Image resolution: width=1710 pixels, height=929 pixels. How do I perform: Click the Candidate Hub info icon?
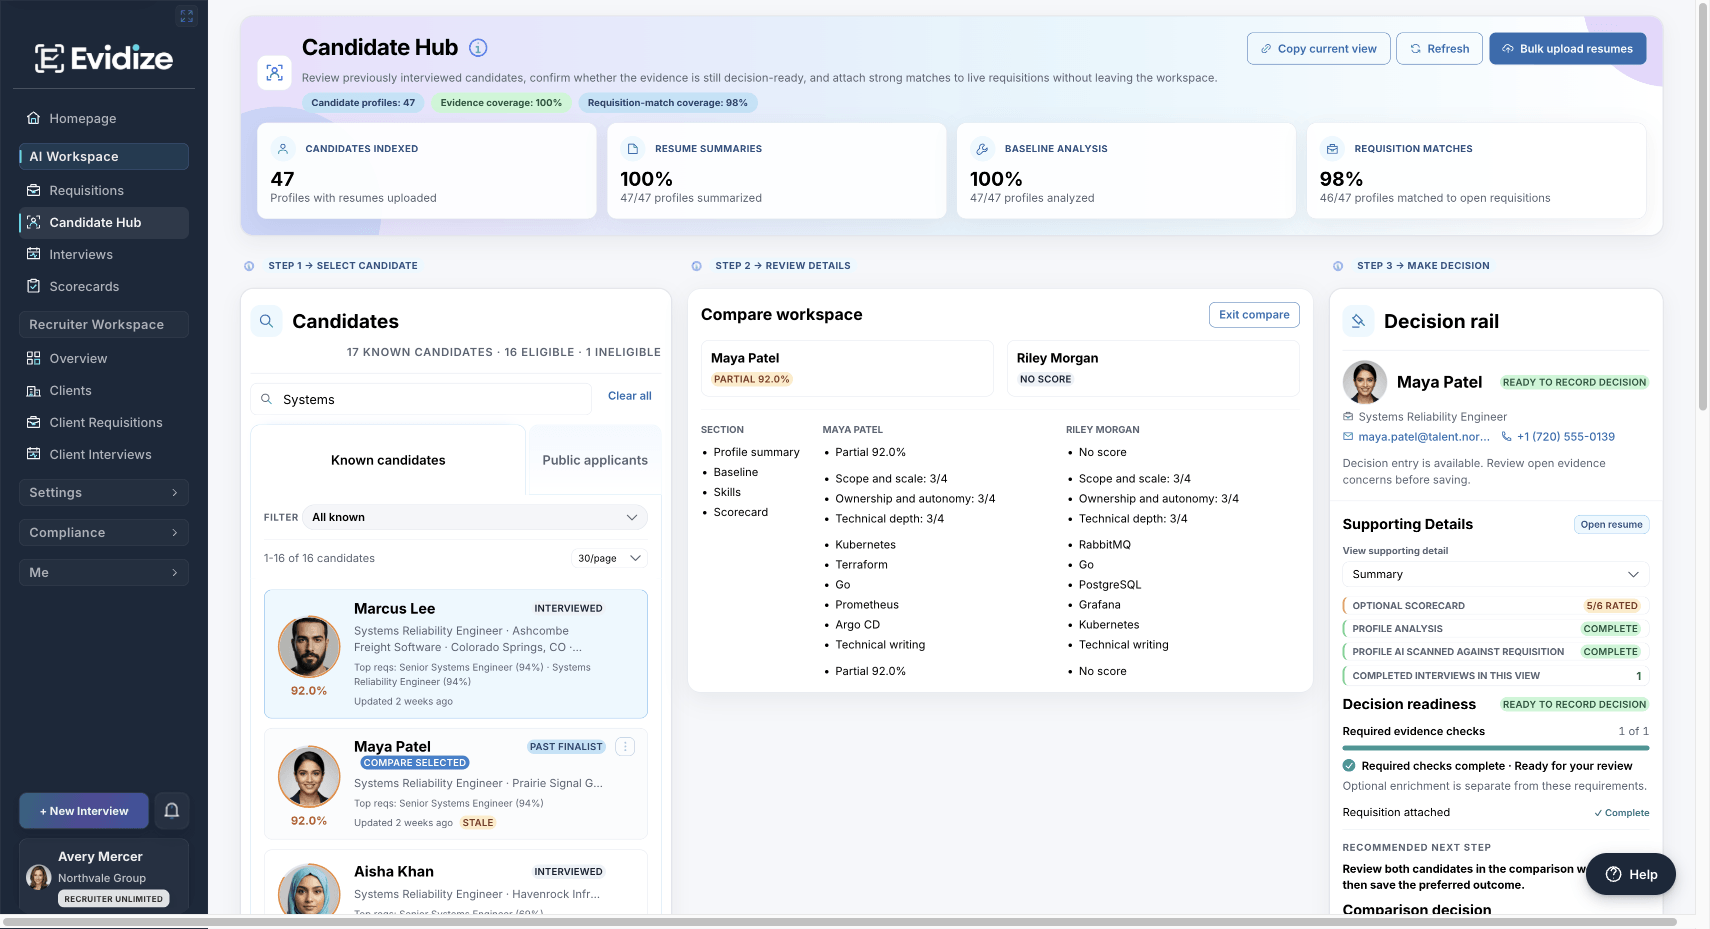[478, 48]
